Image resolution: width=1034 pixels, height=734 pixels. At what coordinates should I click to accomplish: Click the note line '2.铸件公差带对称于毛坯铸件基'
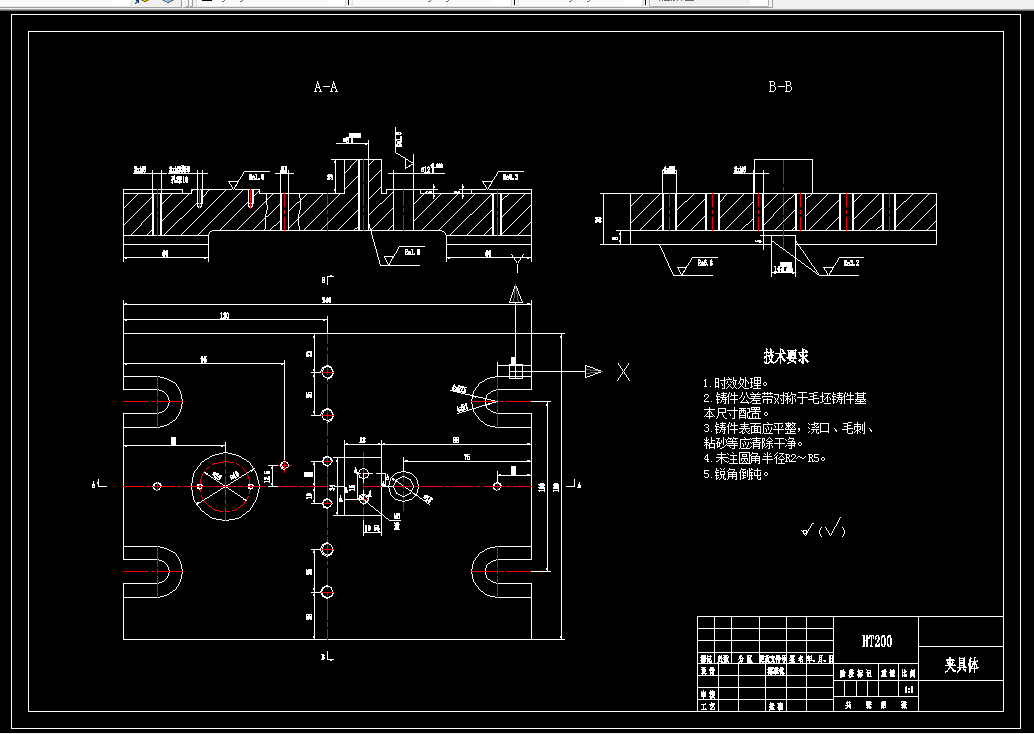pos(785,398)
